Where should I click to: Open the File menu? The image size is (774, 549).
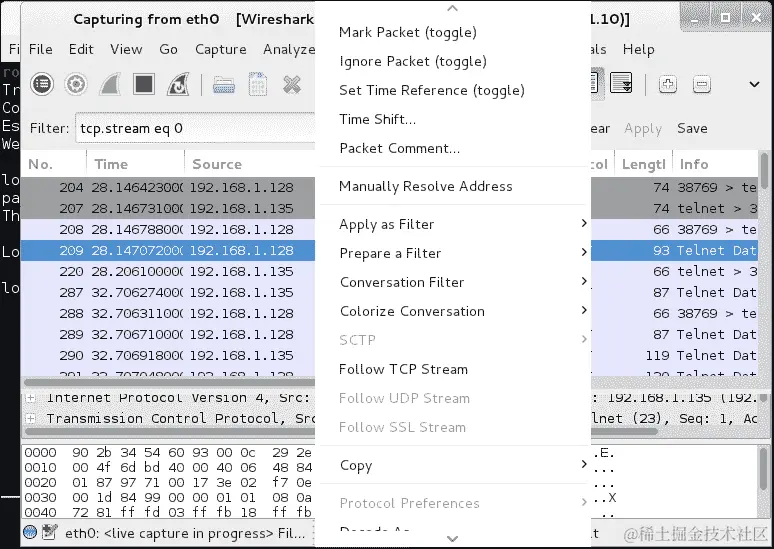click(40, 49)
